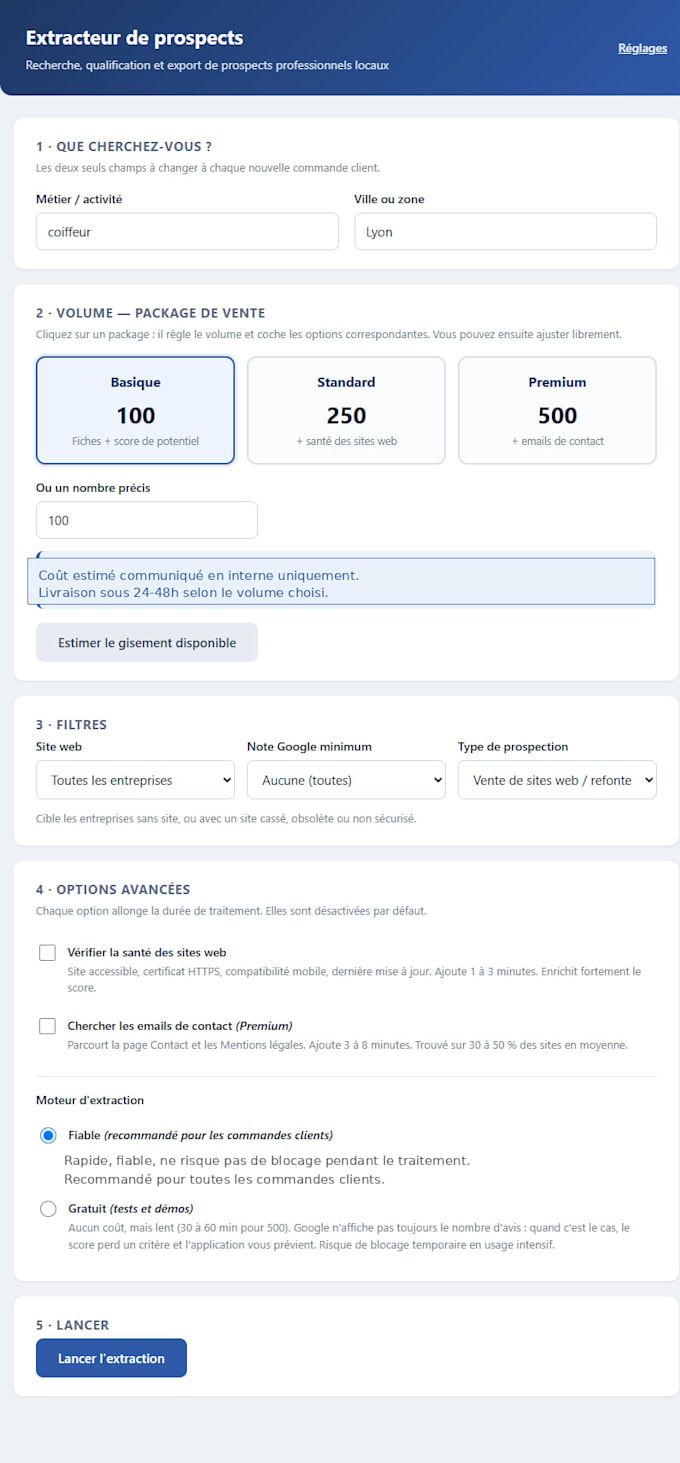Enable Vérifier la santé des sites web
The width and height of the screenshot is (680, 1463).
tap(47, 953)
